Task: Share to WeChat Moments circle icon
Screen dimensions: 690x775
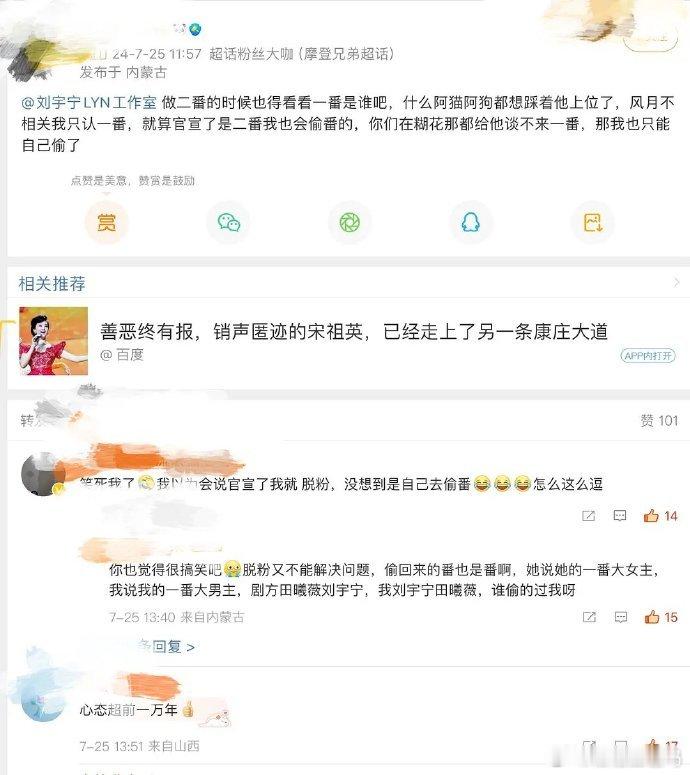Action: tap(350, 222)
